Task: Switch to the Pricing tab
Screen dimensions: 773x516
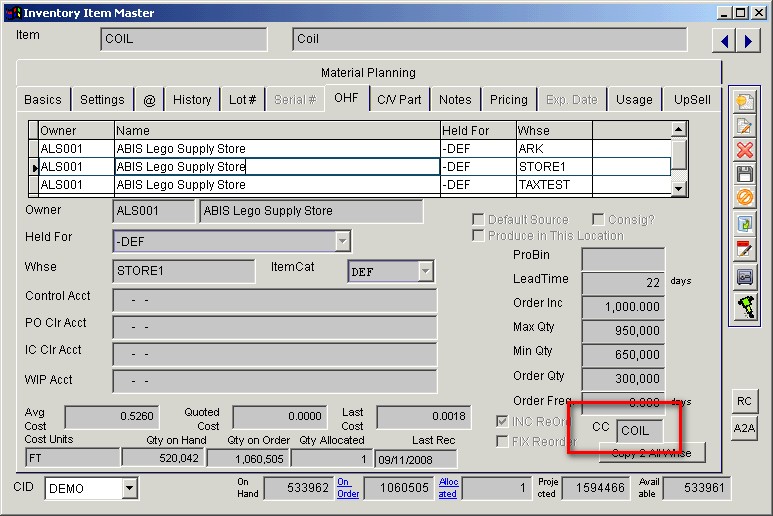Action: pyautogui.click(x=508, y=100)
